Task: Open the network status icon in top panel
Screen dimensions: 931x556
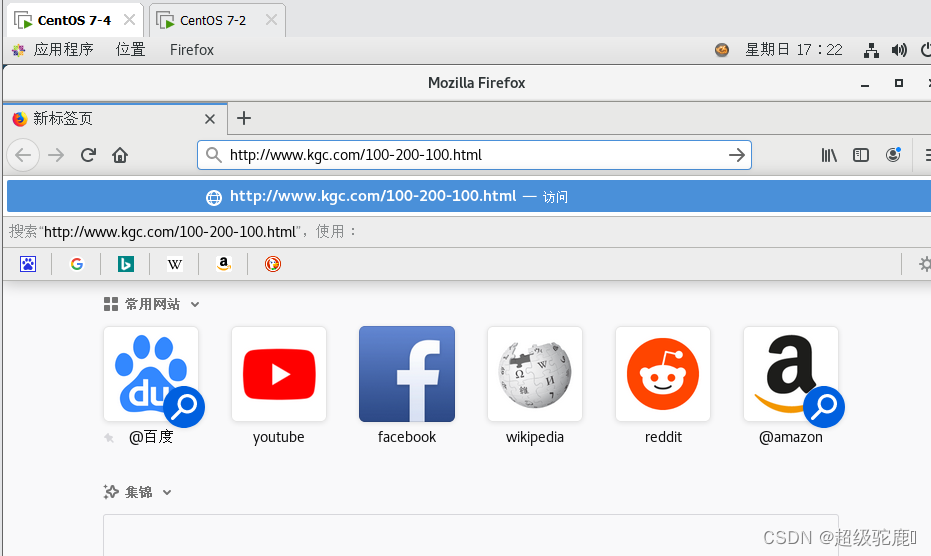Action: tap(871, 50)
